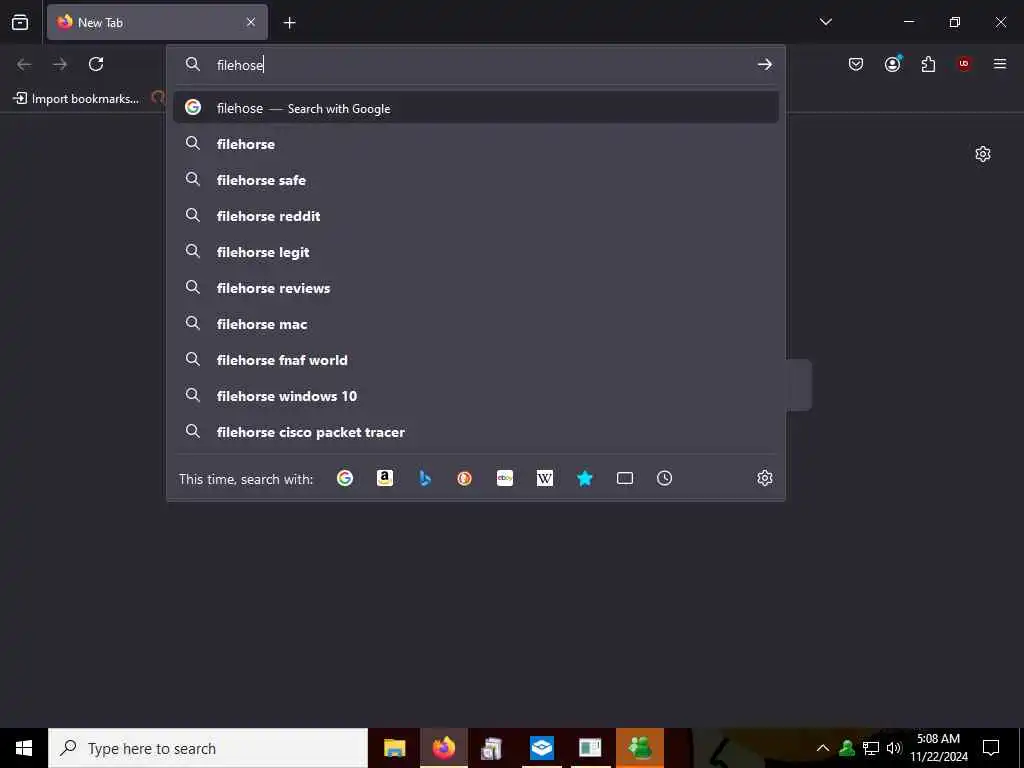Image resolution: width=1024 pixels, height=768 pixels.
Task: Search this time with Bing icon
Action: coord(424,478)
